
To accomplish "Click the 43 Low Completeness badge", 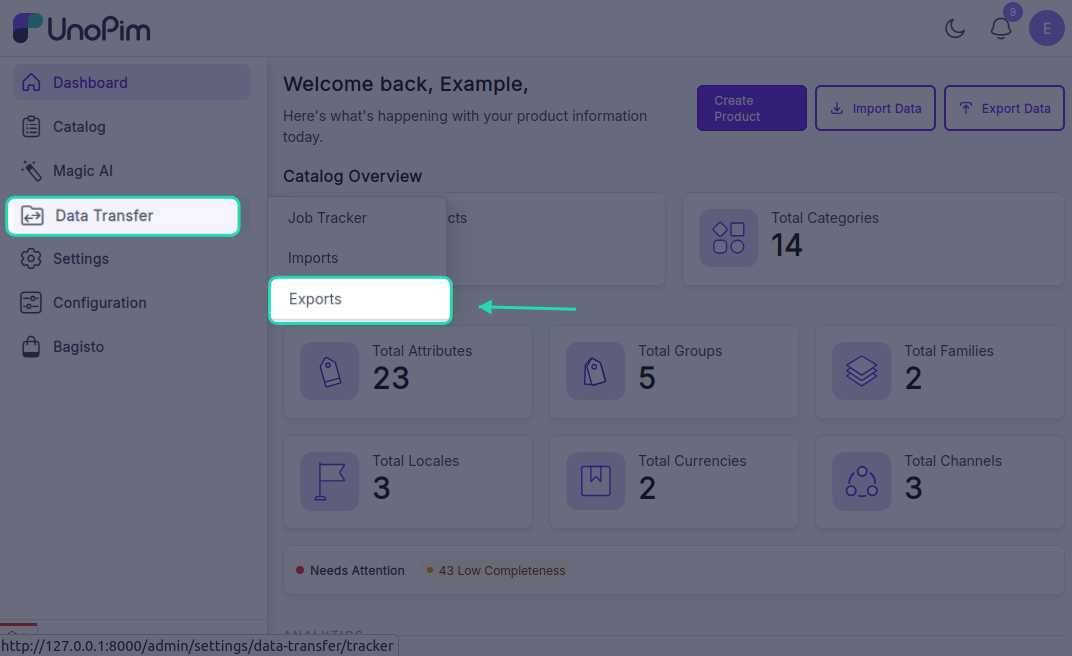I will point(496,571).
